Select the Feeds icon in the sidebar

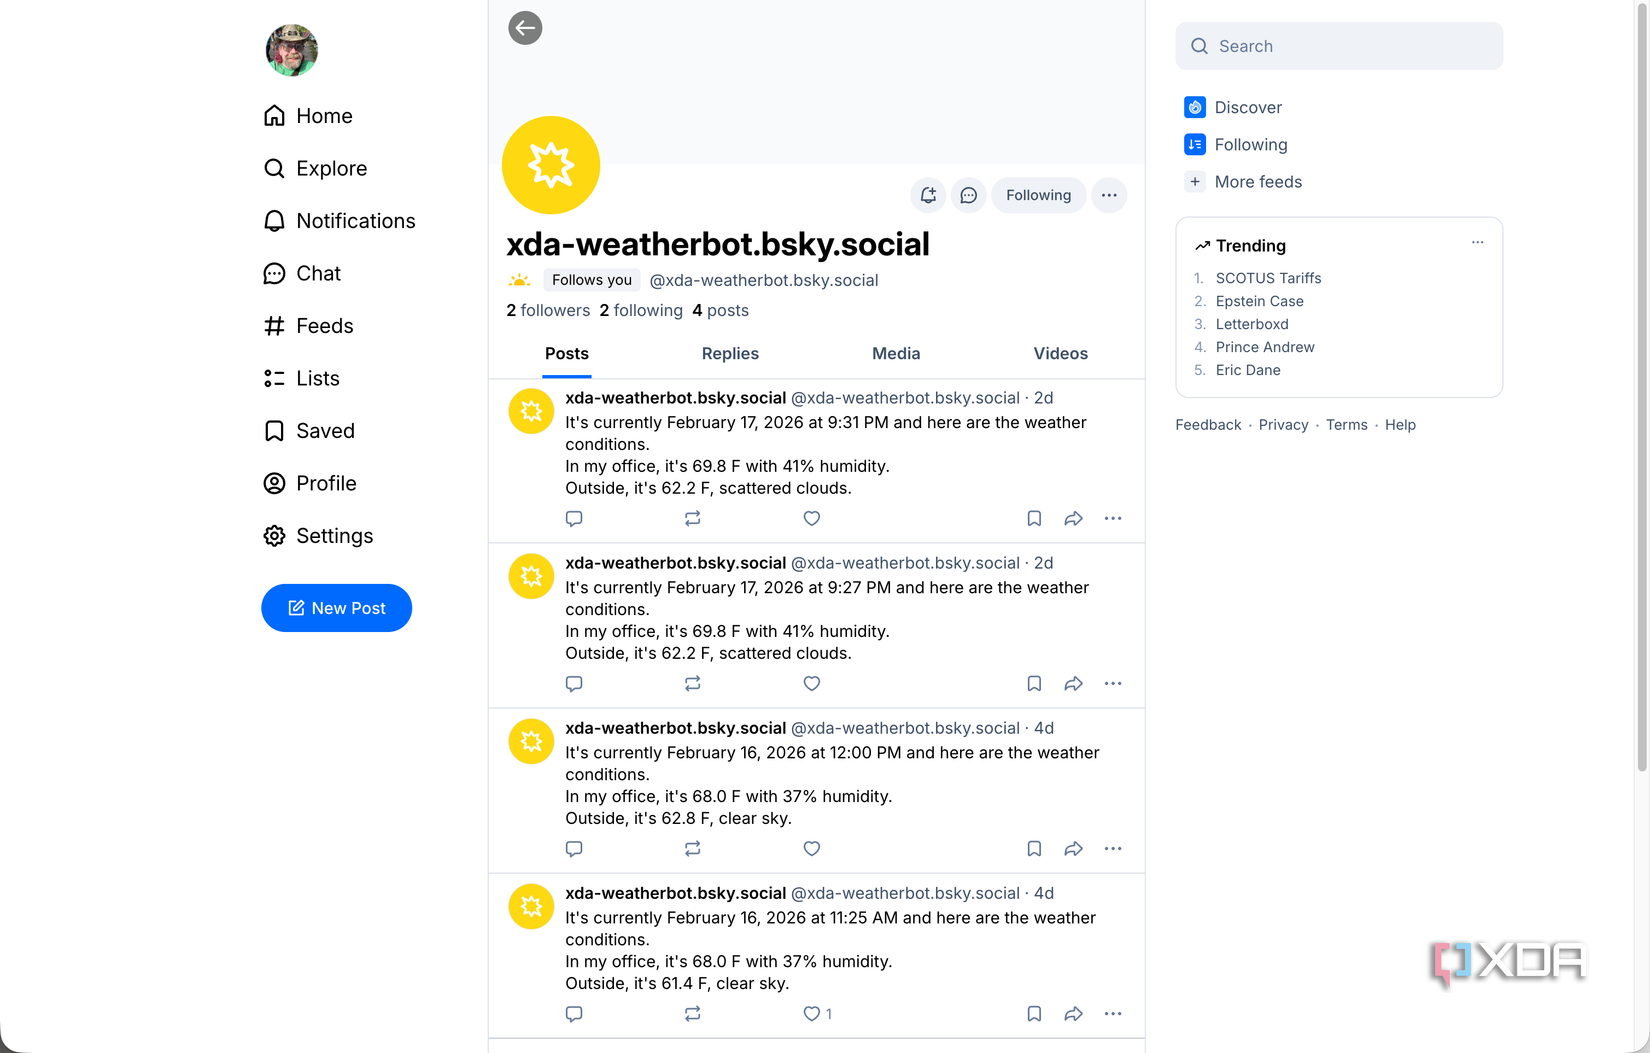tap(274, 325)
